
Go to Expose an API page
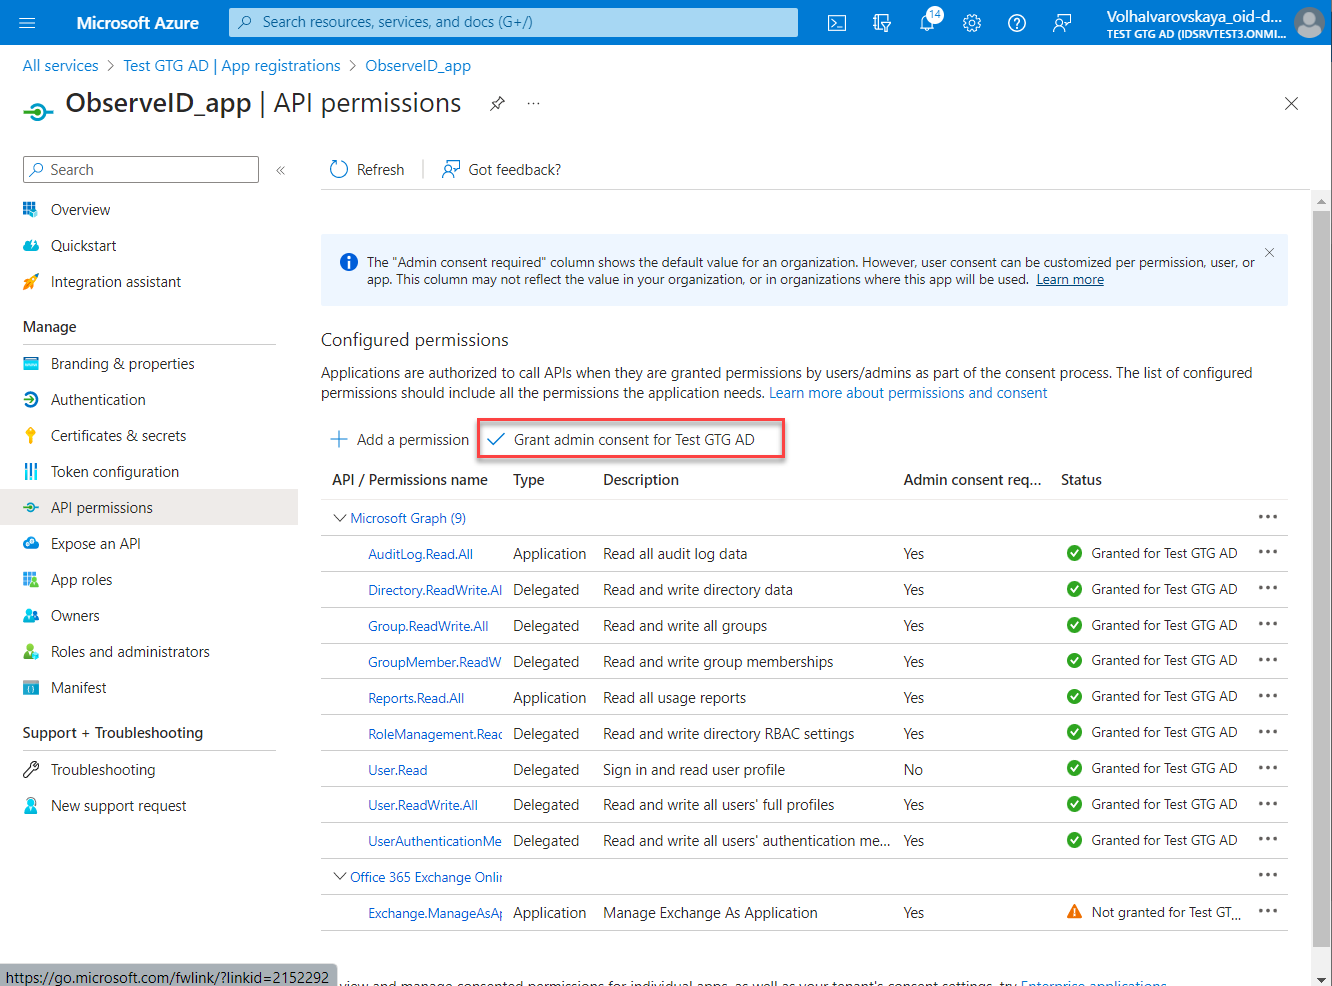coord(95,544)
